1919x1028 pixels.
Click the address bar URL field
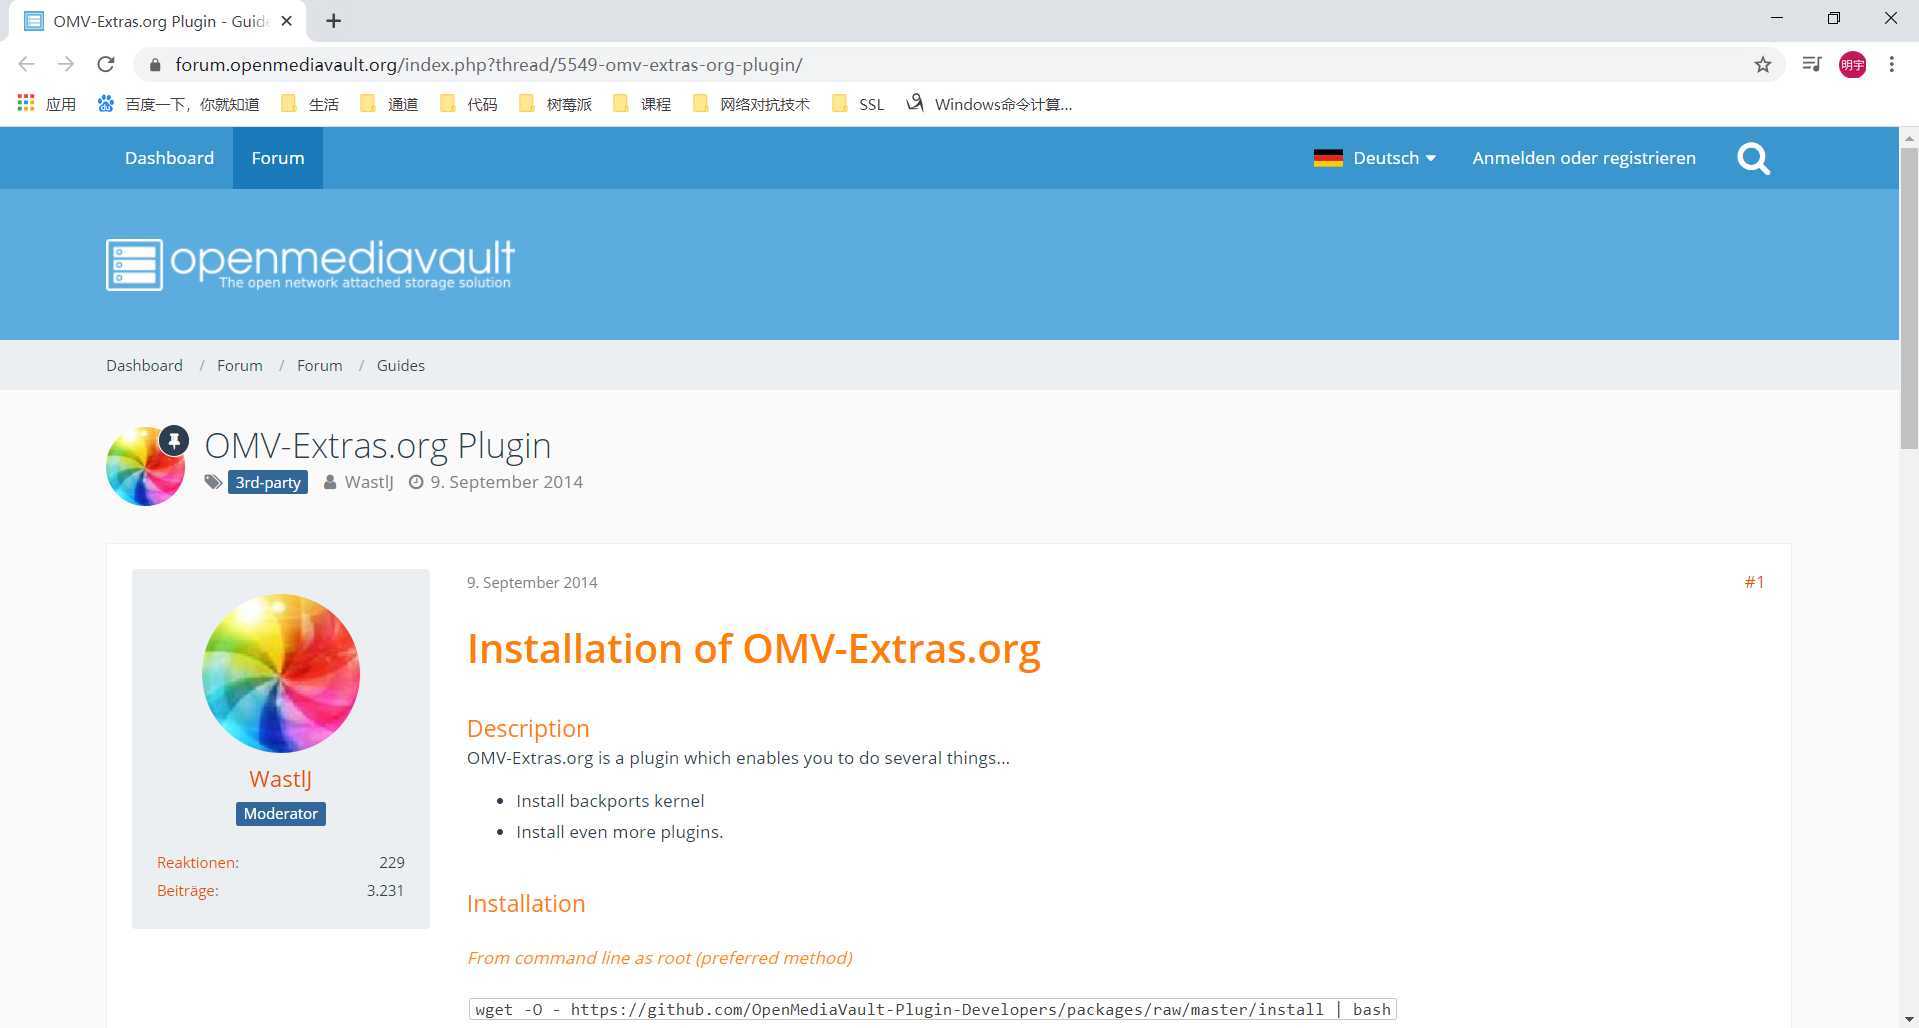(x=960, y=65)
